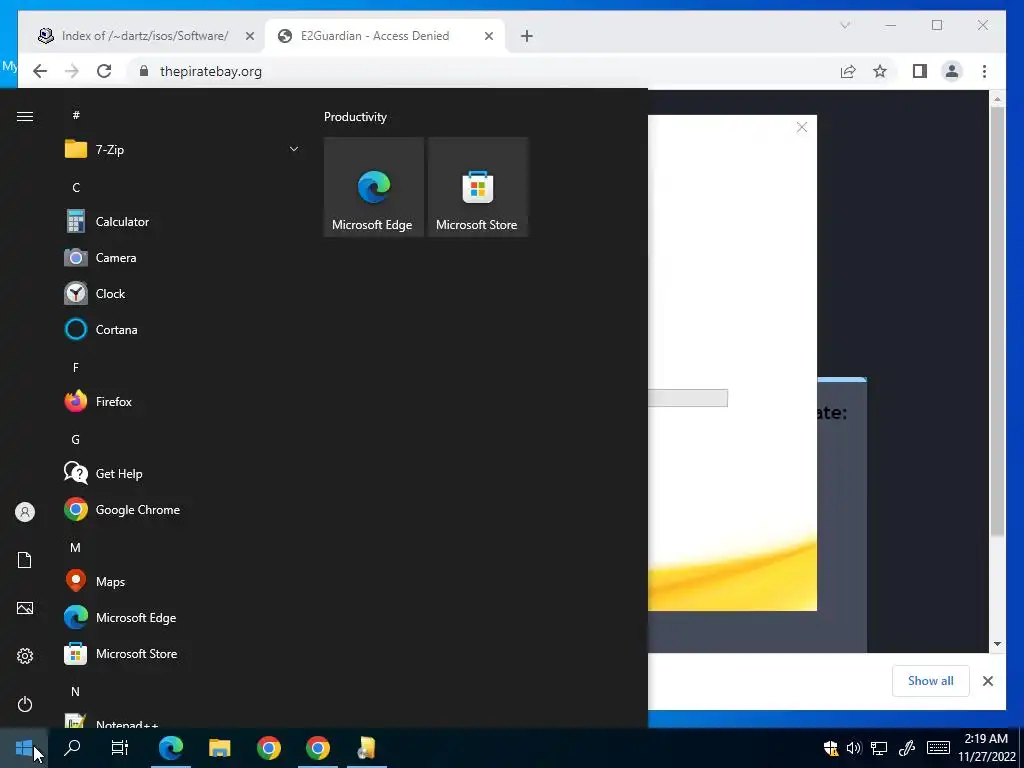Open Documents from Start sidebar
The image size is (1024, 768).
(x=25, y=560)
